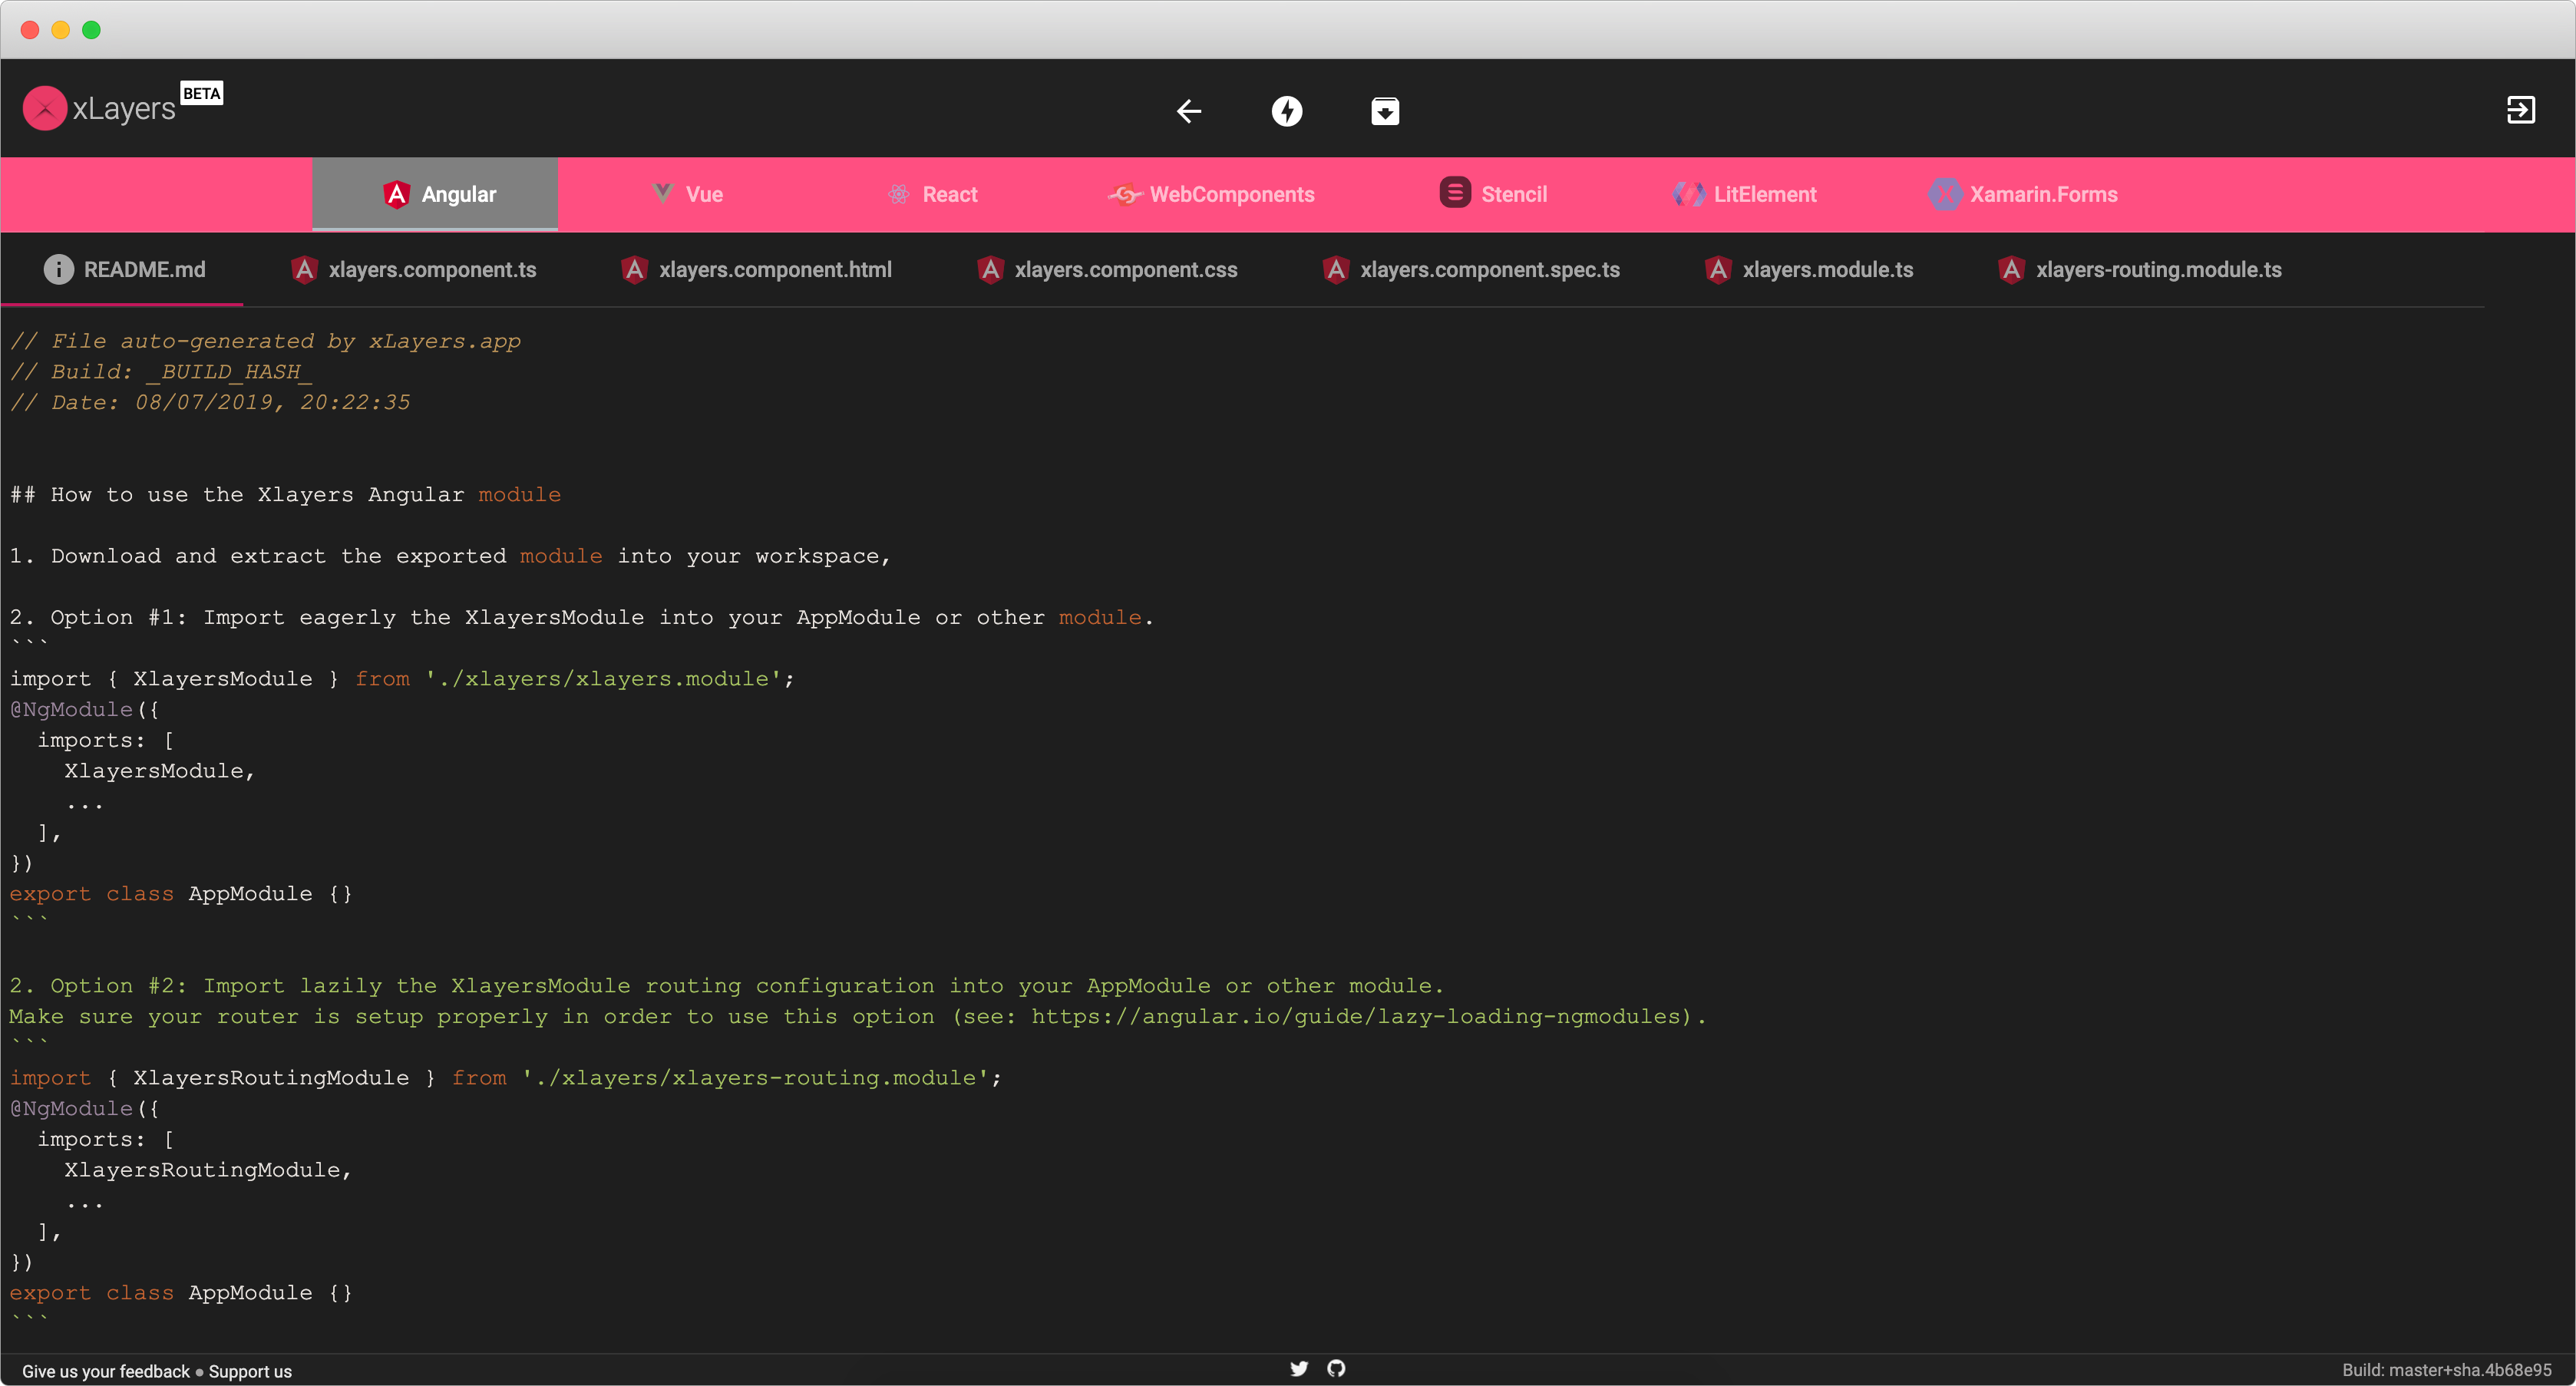2576x1386 pixels.
Task: Open the xlayers-routing.module.ts file tab
Action: coord(2139,269)
